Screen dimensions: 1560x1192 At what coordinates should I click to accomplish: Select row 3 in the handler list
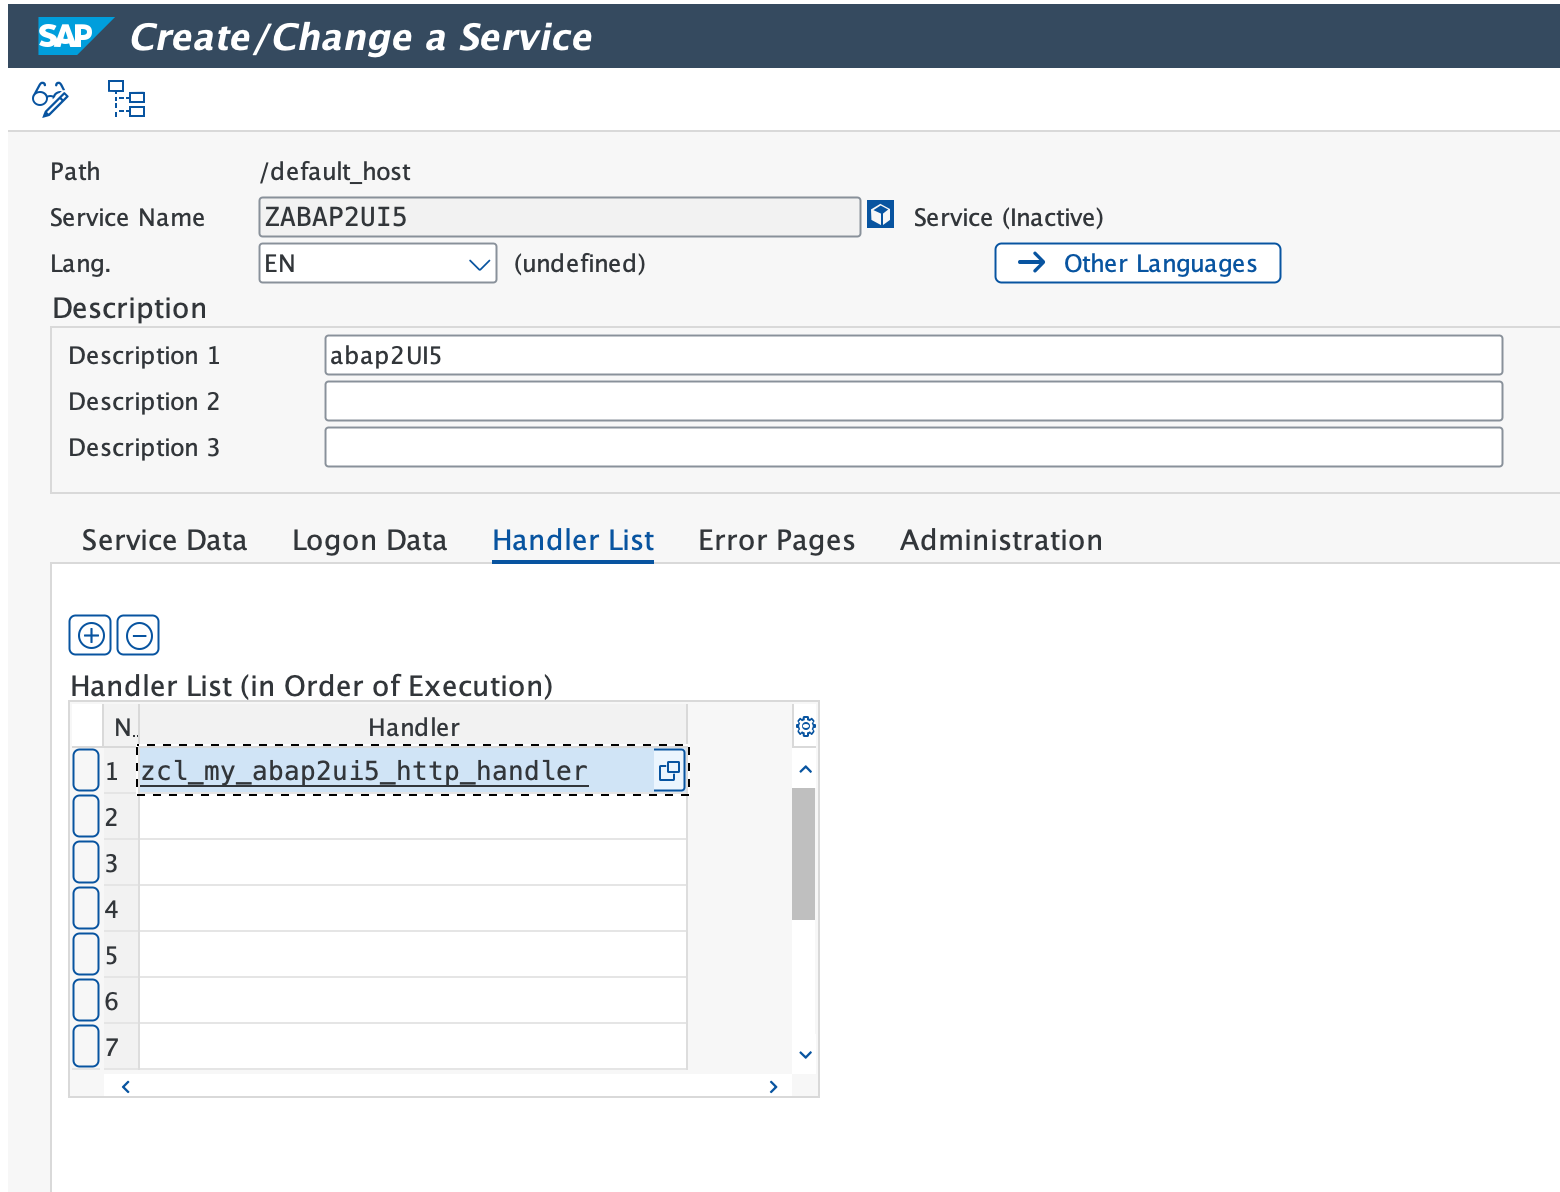tap(86, 861)
